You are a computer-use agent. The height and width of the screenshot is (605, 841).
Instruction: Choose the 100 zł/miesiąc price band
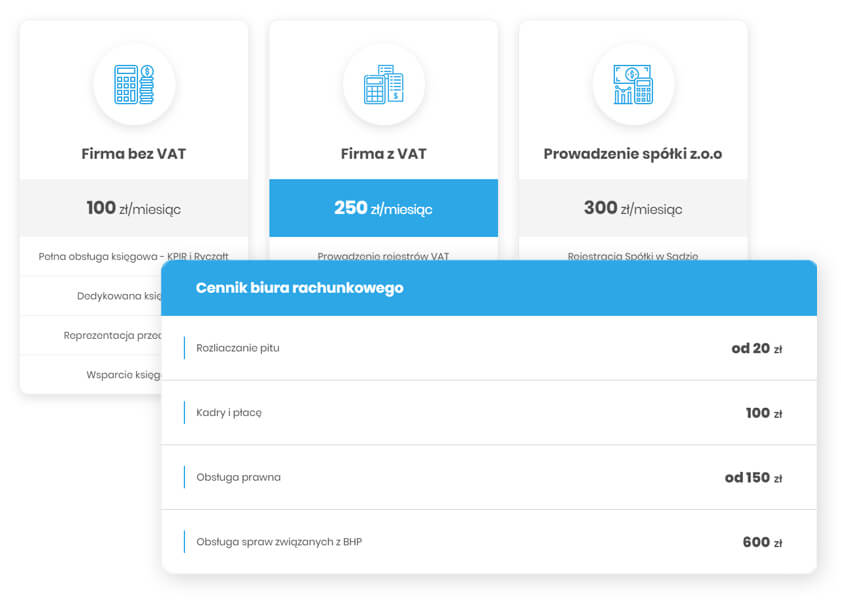point(134,208)
